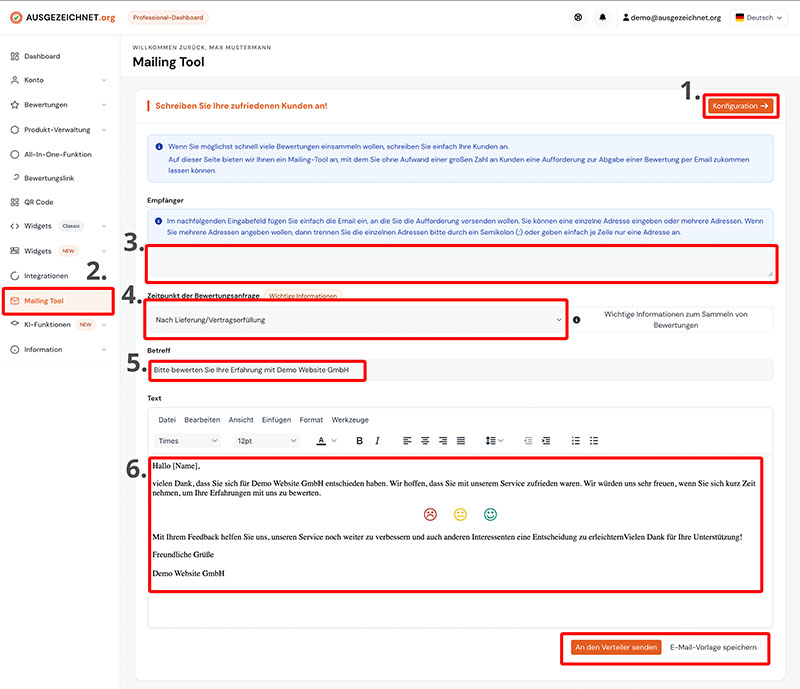Align text left
This screenshot has width=800, height=689.
407,441
